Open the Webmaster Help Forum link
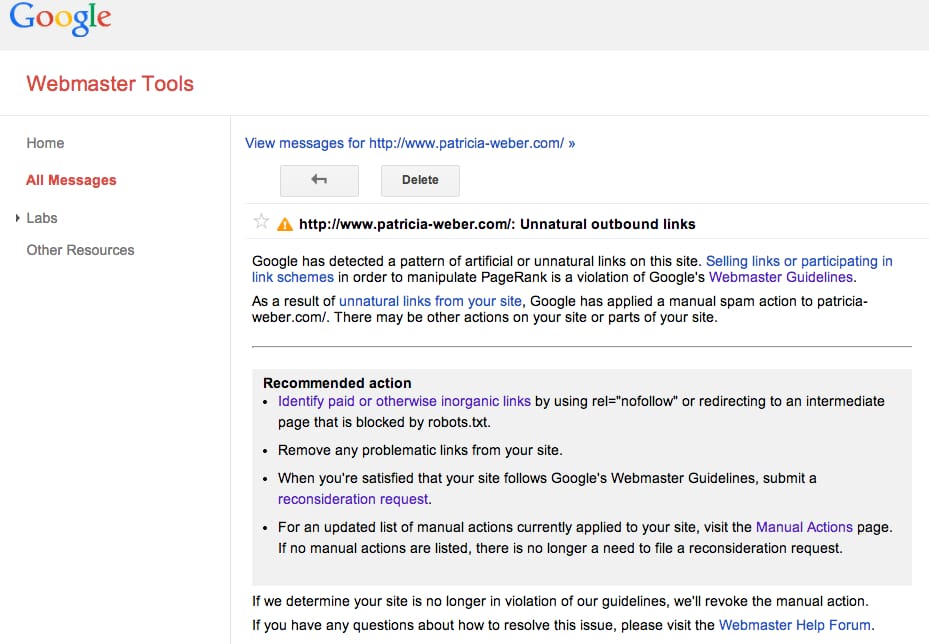This screenshot has height=644, width=929. [796, 626]
